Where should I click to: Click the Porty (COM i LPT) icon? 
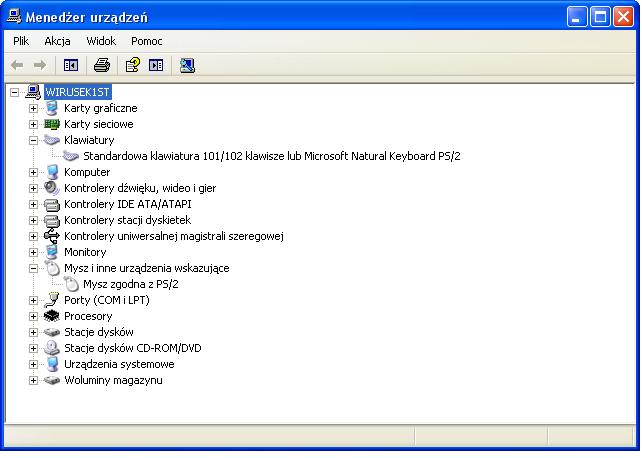(x=52, y=300)
